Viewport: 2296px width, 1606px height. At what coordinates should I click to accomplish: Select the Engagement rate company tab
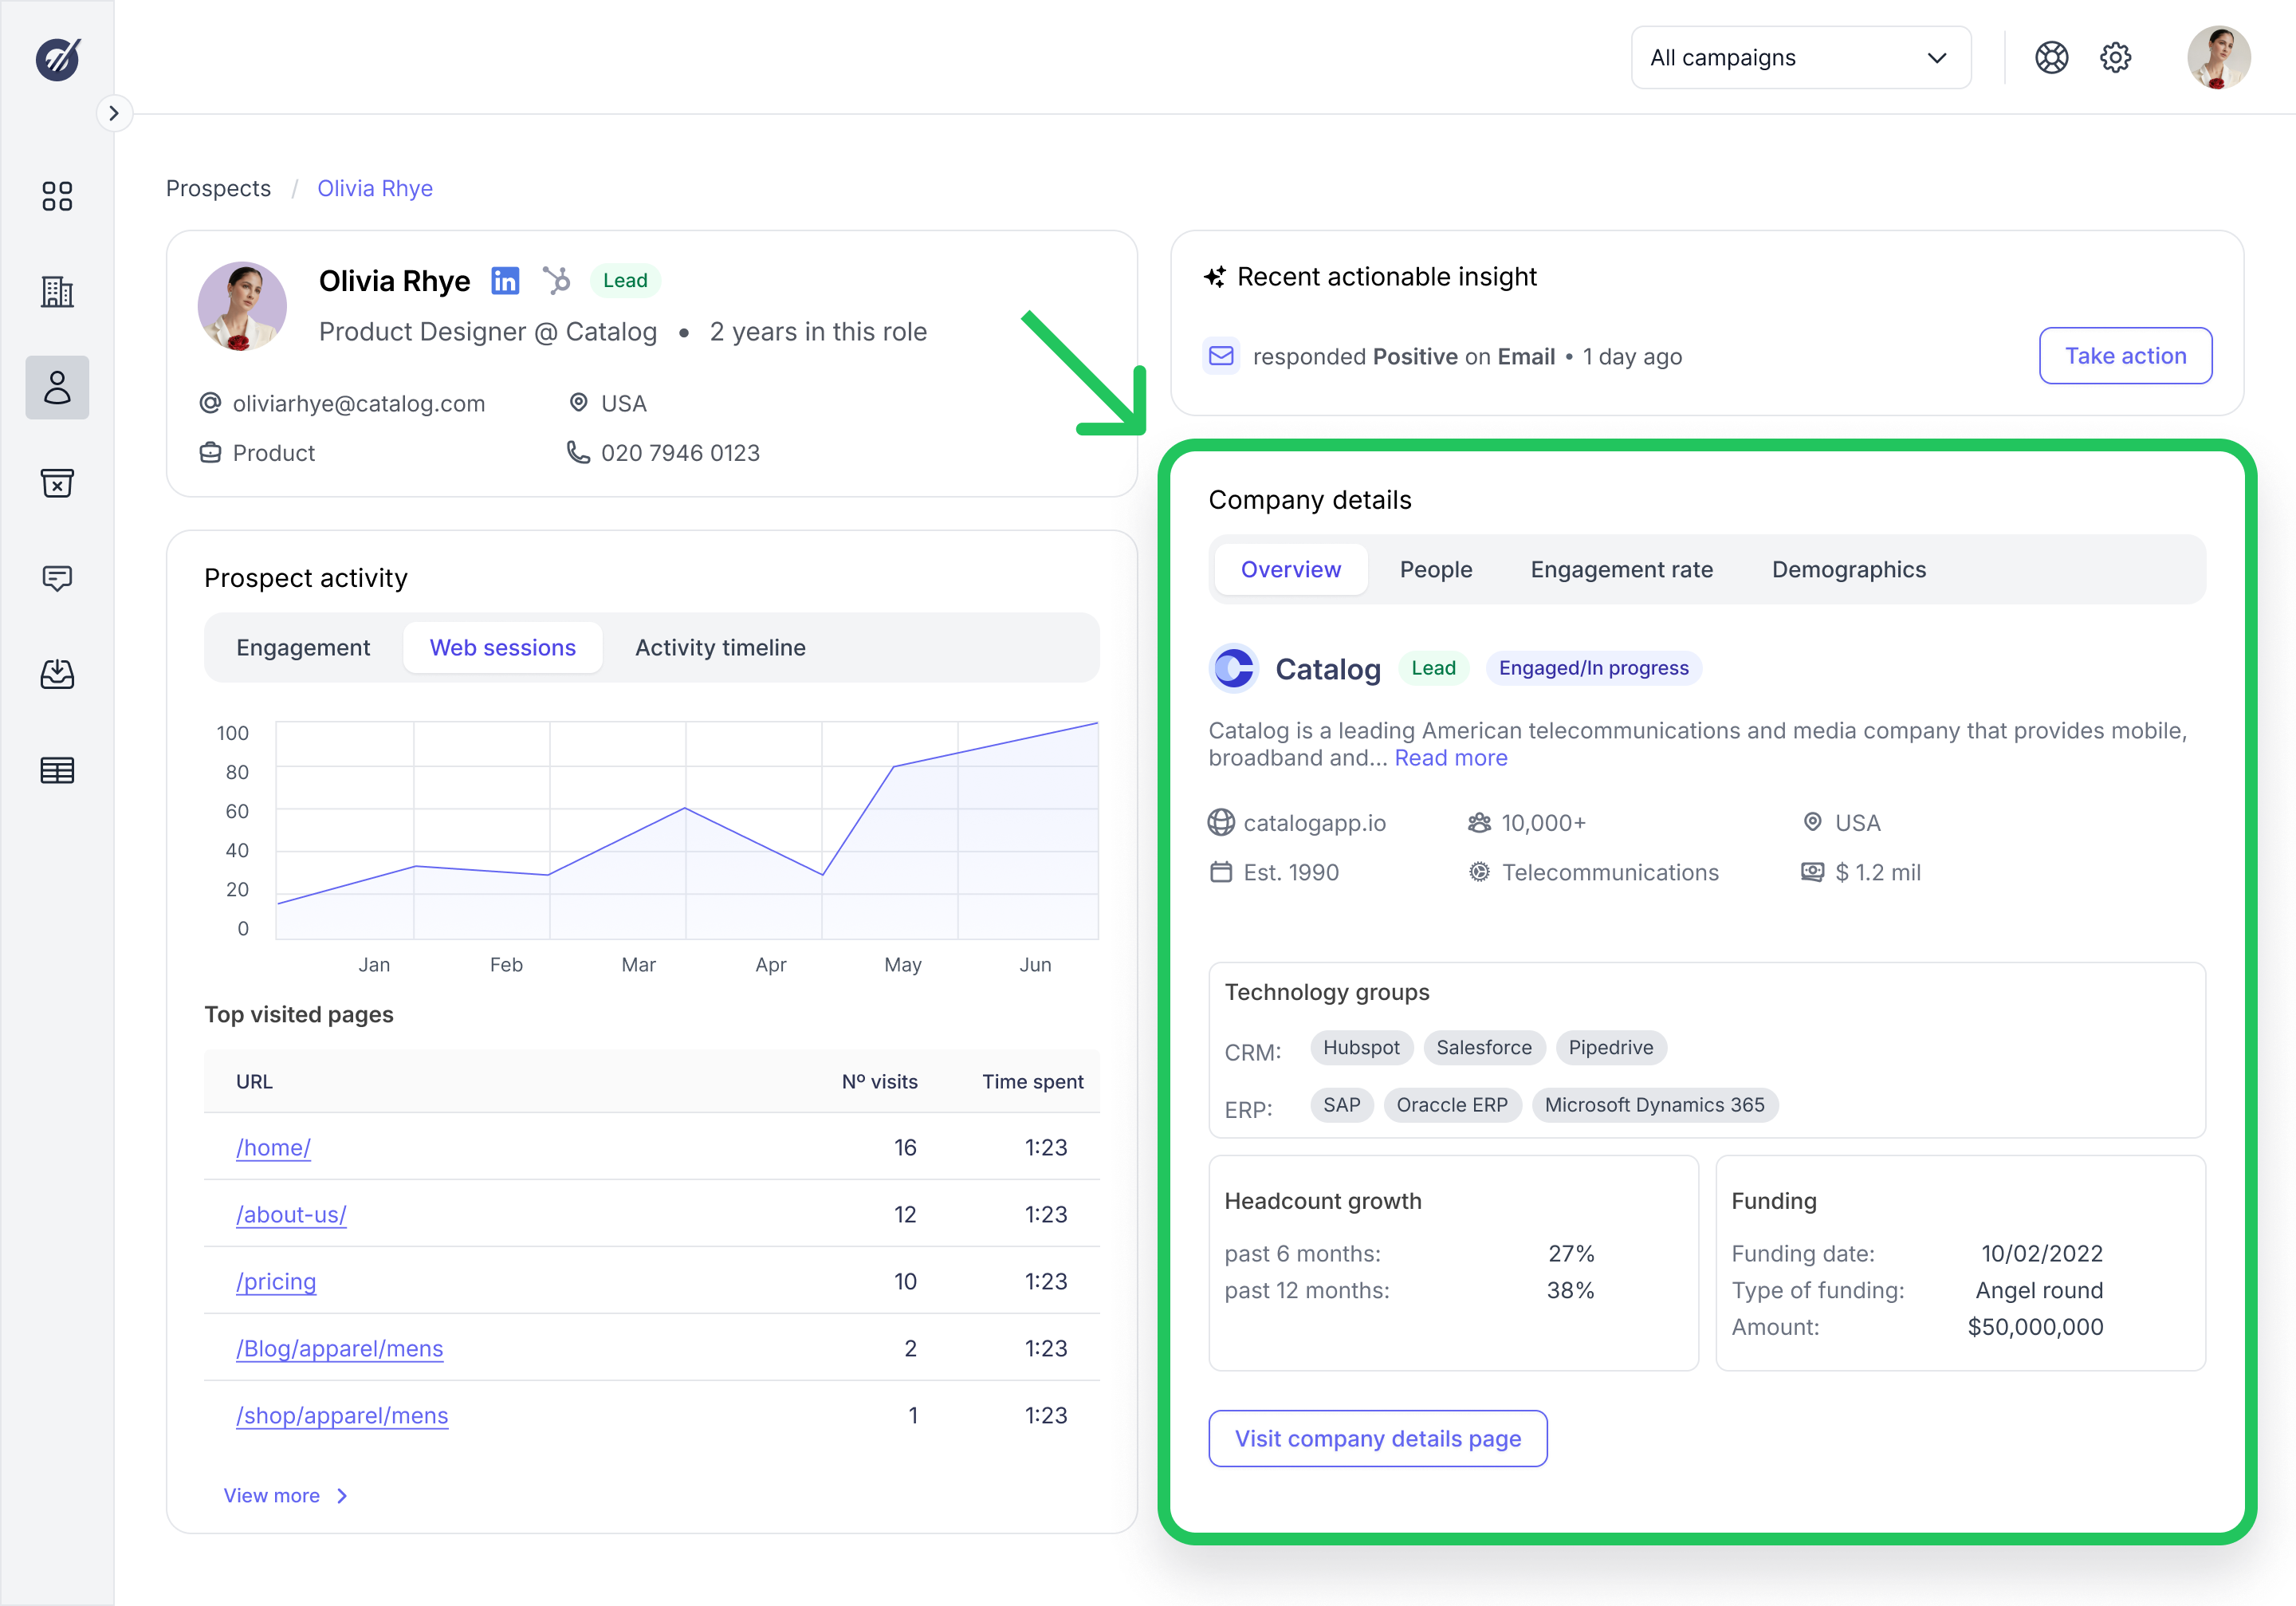(1621, 570)
